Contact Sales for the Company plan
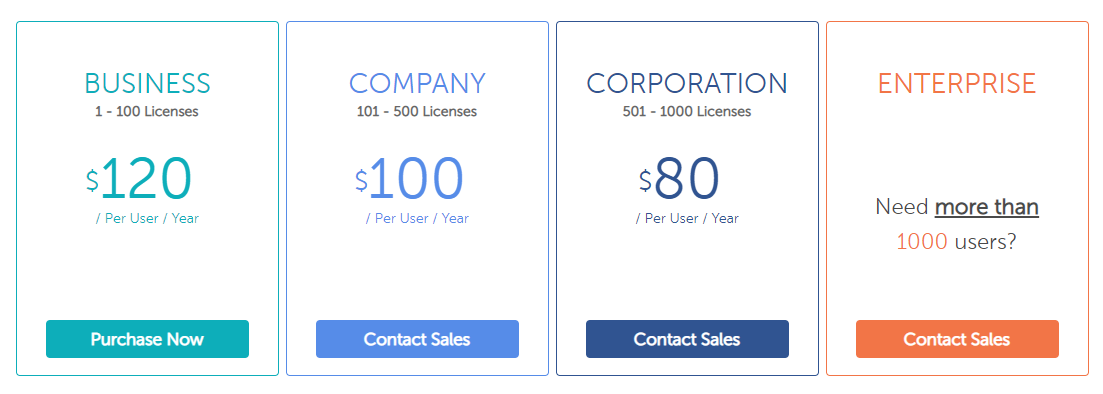1103x394 pixels. 417,339
